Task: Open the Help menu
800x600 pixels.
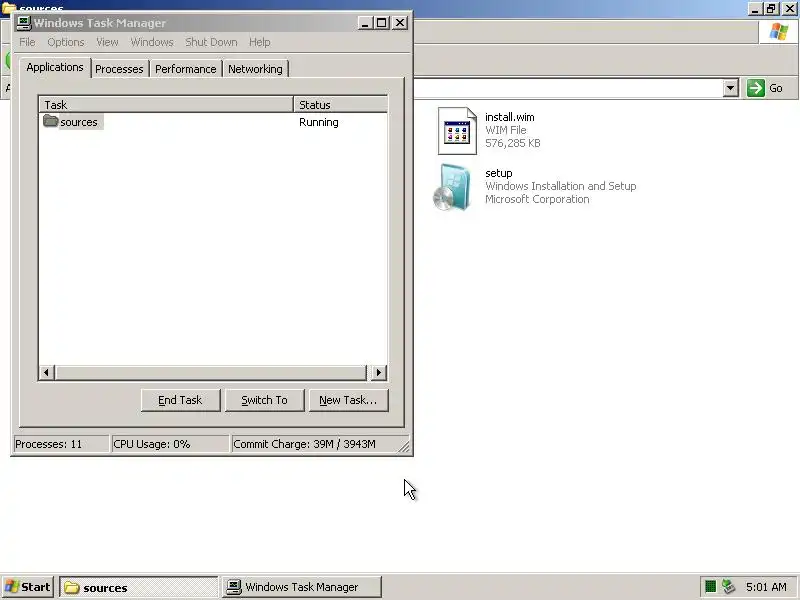Action: 260,42
